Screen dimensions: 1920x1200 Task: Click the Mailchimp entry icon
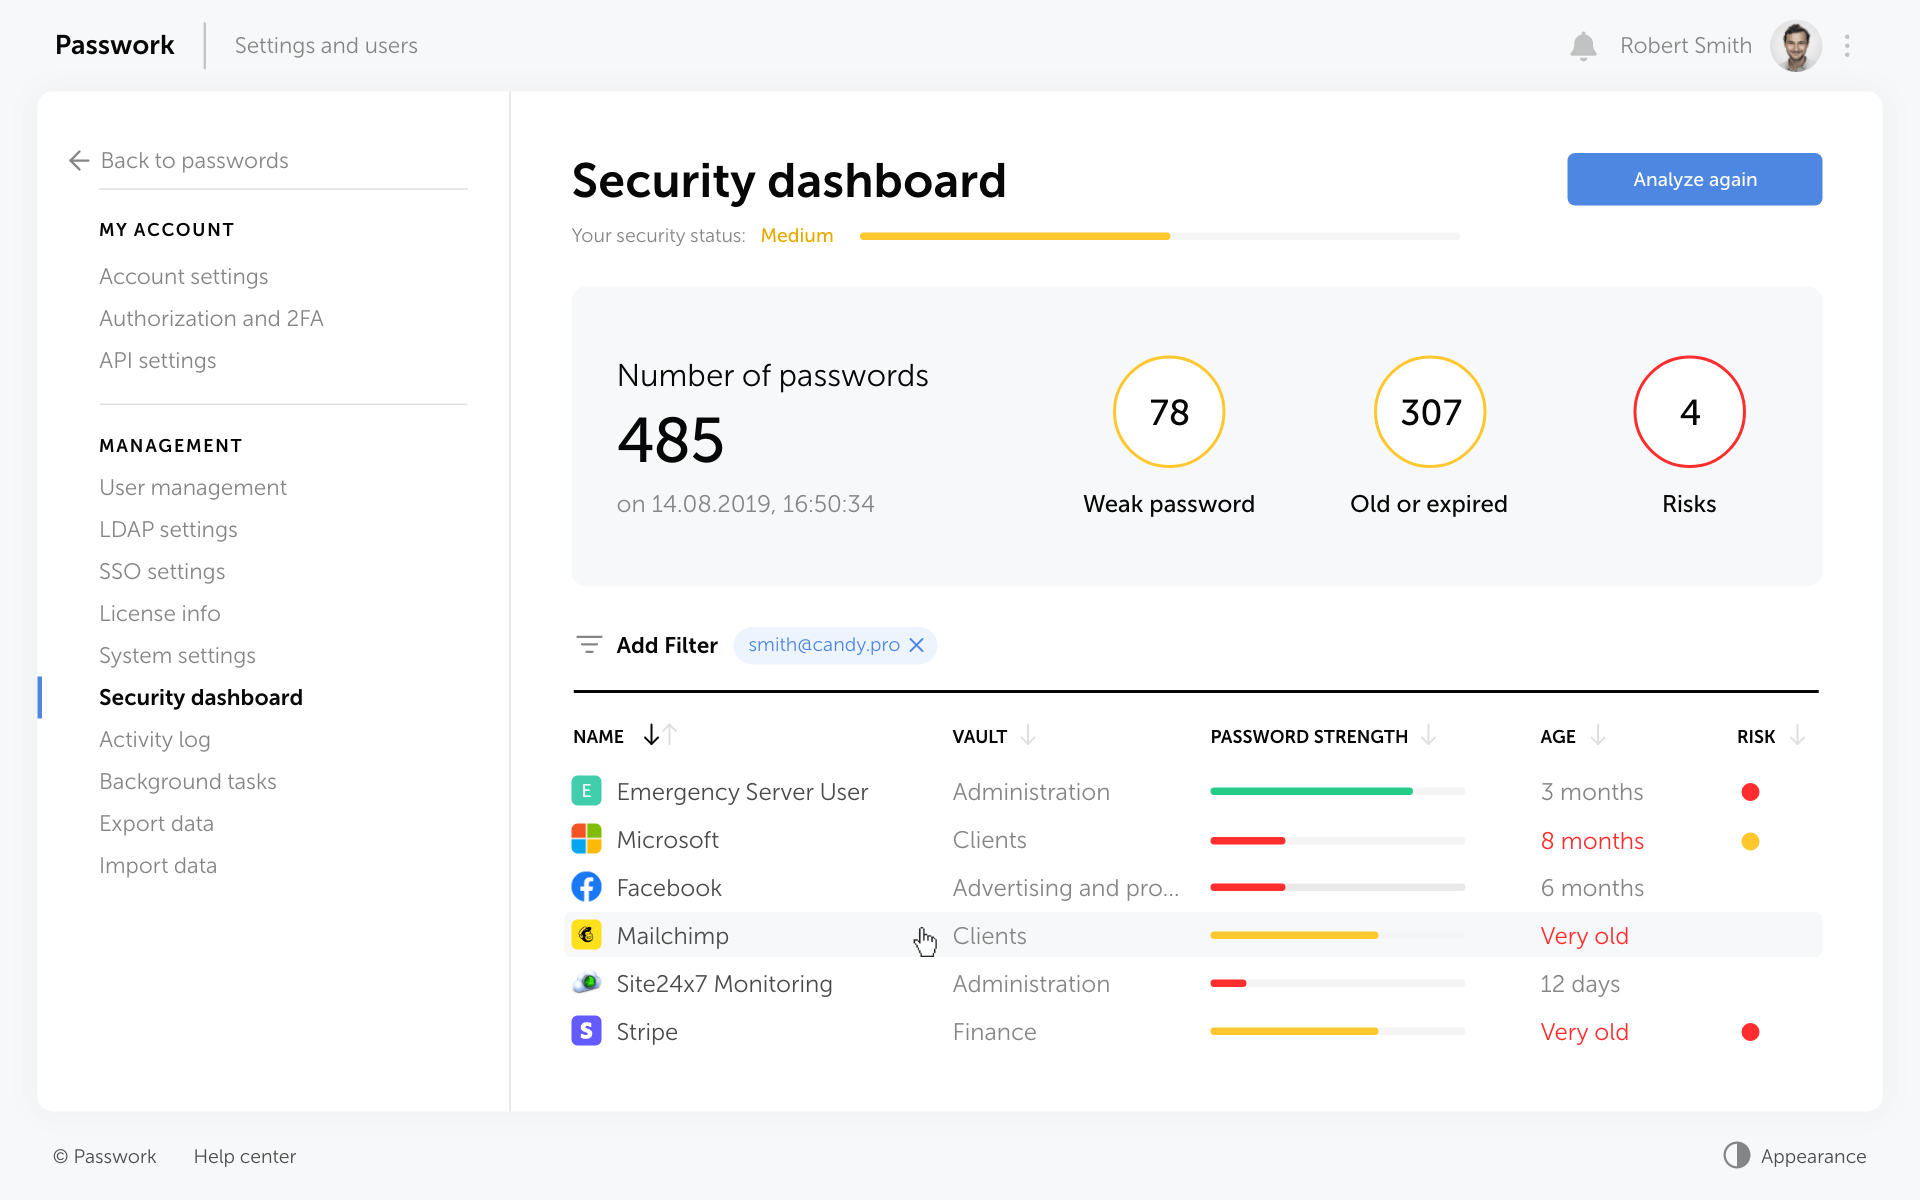[586, 935]
